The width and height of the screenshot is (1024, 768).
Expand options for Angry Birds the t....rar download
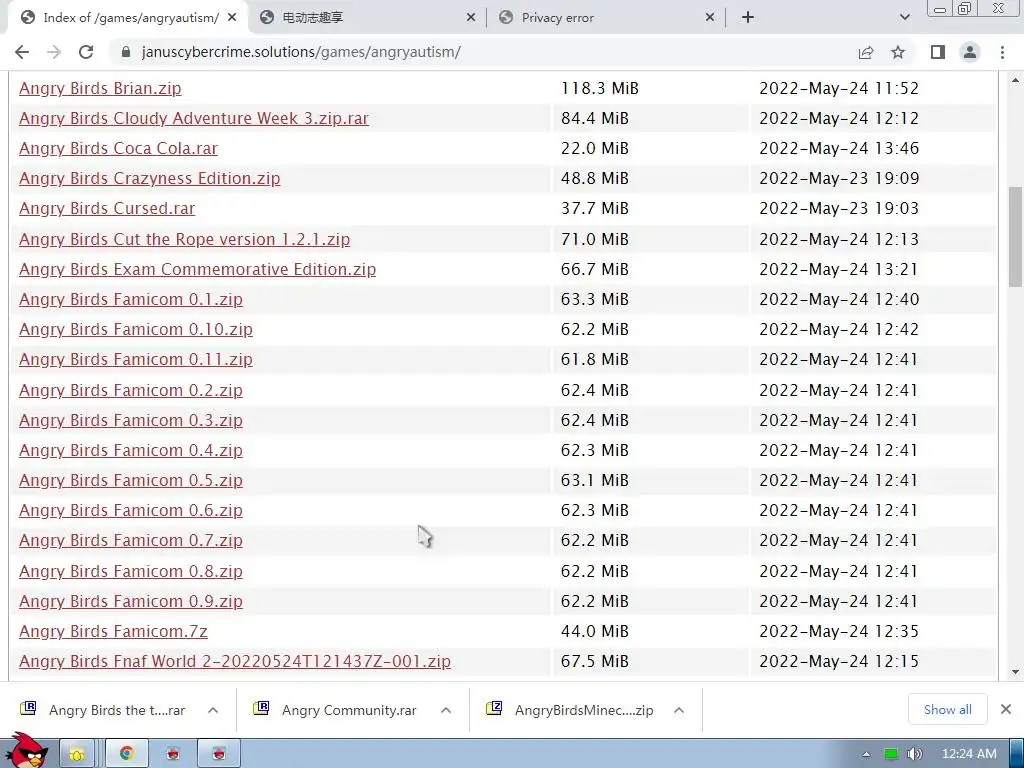pos(213,710)
